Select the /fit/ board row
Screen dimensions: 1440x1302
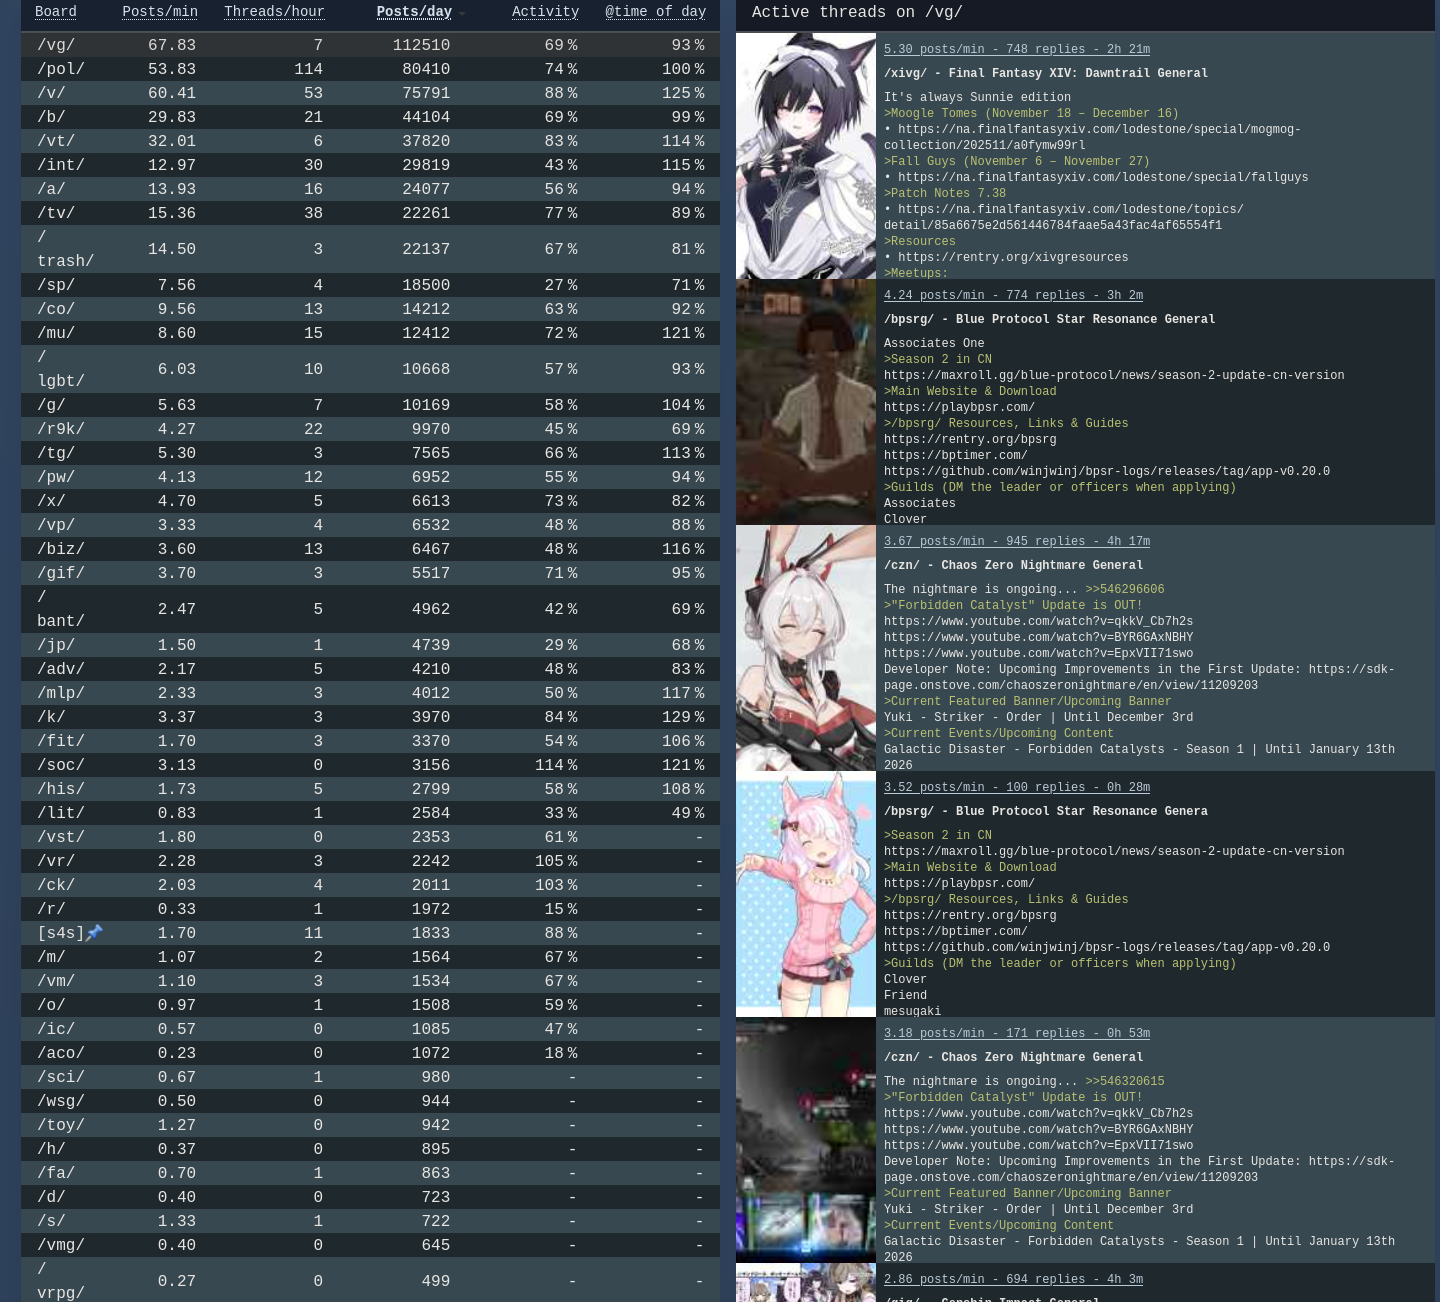click(x=370, y=741)
